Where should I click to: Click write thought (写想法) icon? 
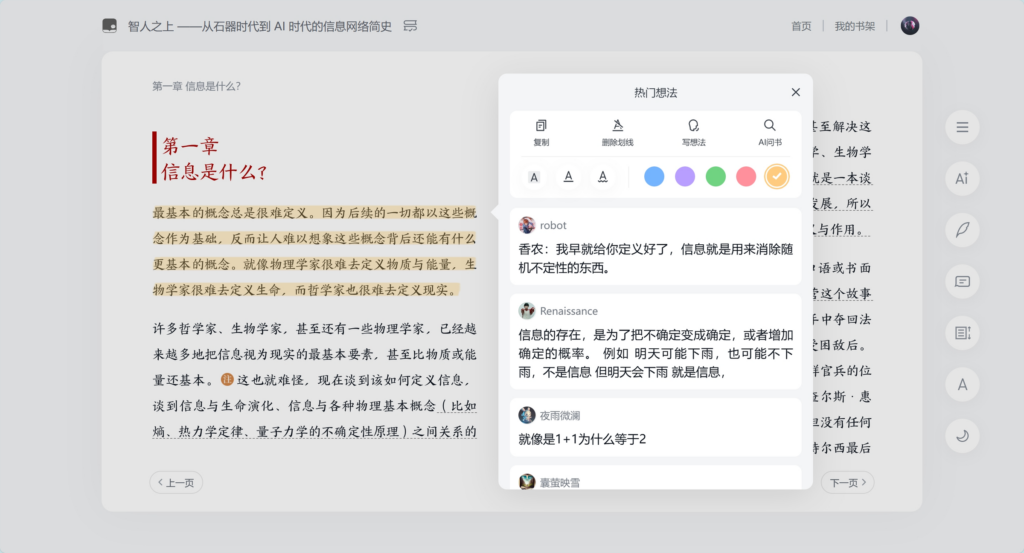tap(694, 132)
